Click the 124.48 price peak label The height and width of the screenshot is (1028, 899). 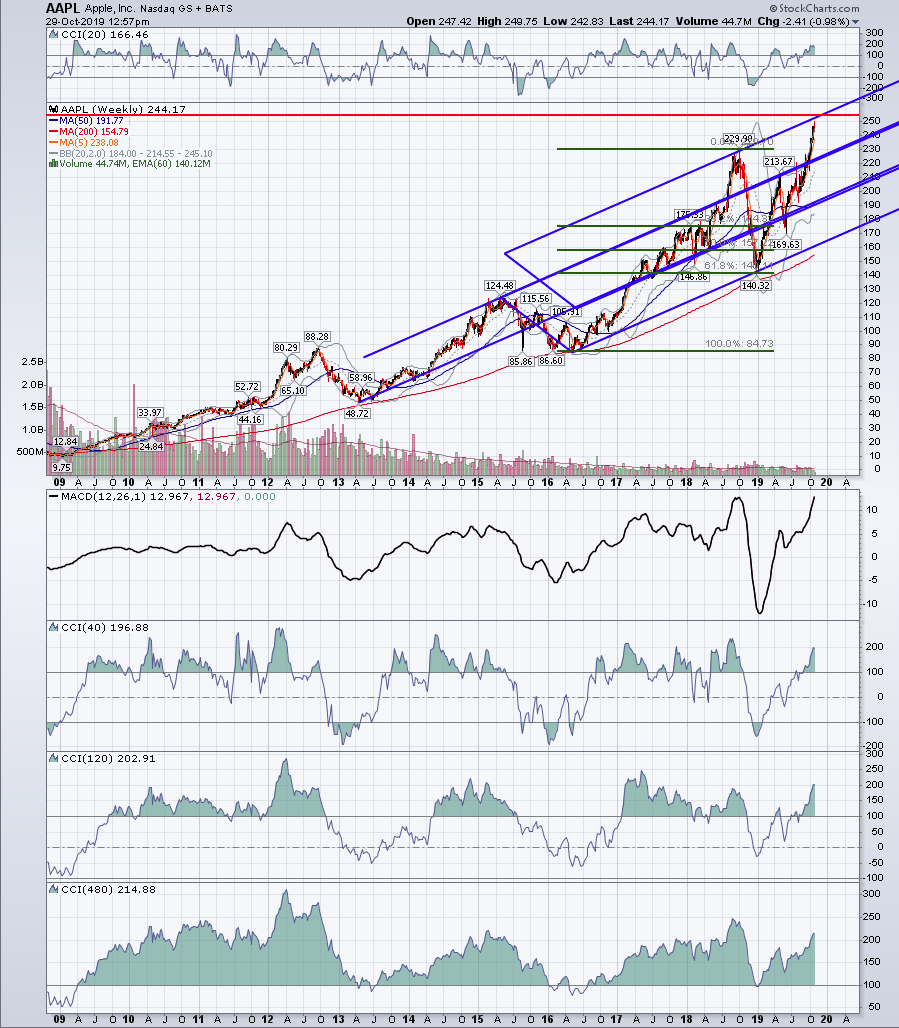click(500, 286)
